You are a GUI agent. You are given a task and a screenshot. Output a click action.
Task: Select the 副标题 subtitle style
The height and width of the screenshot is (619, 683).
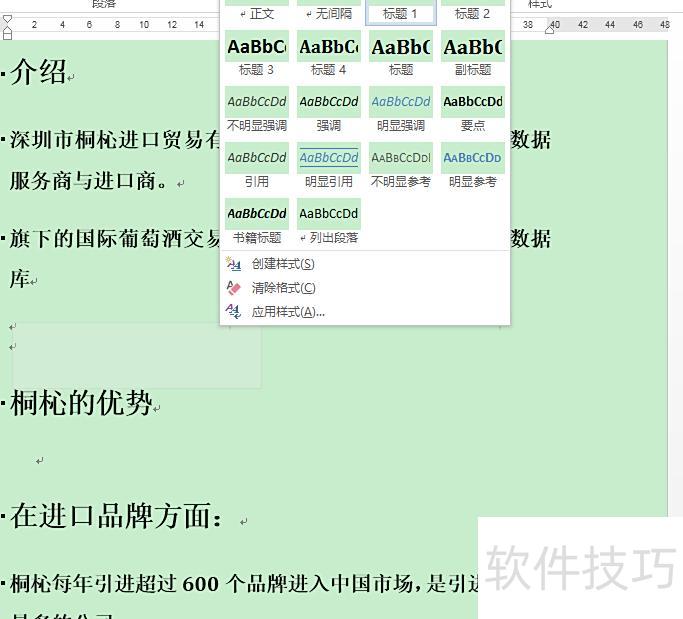coord(473,54)
